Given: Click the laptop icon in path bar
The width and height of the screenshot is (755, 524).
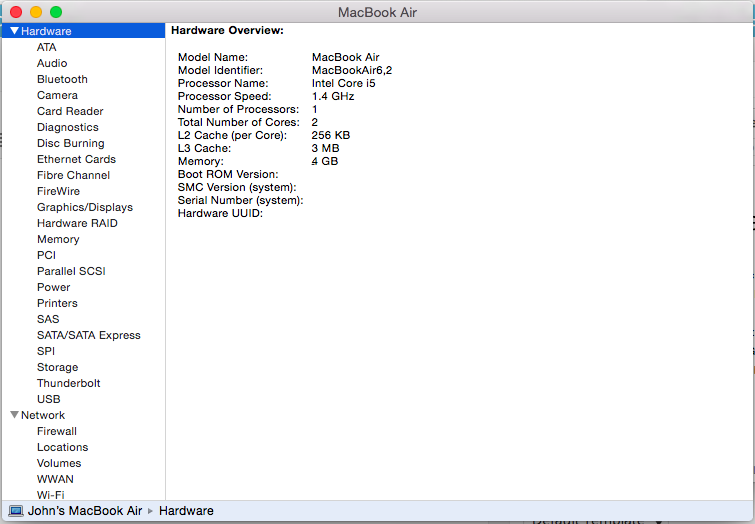Looking at the screenshot, I should (x=16, y=511).
